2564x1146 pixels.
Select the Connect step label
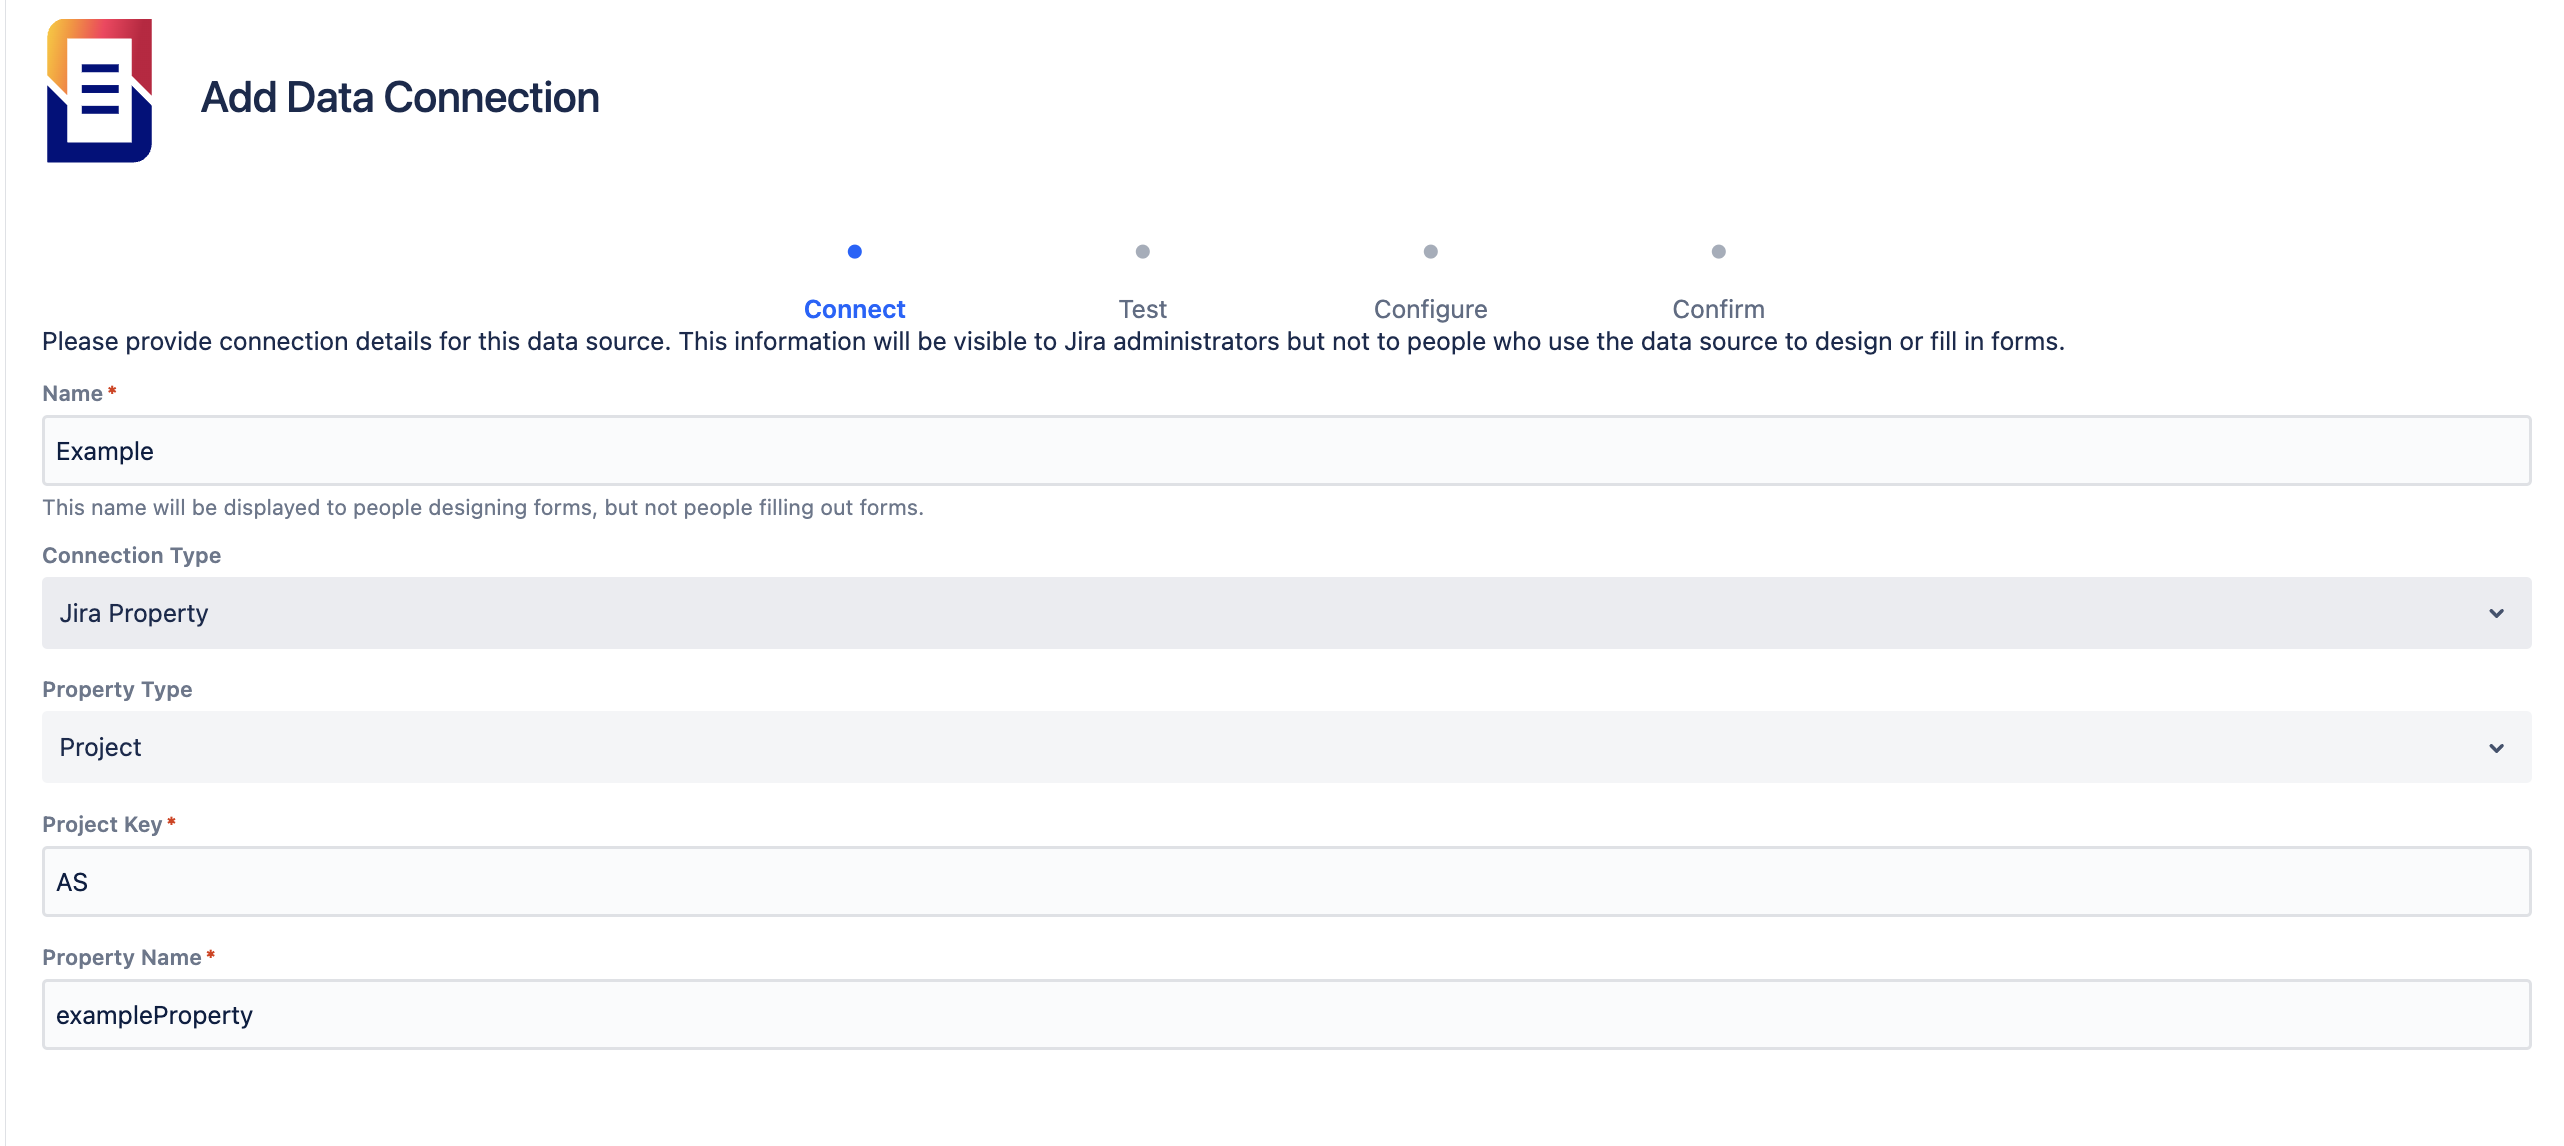(x=854, y=309)
